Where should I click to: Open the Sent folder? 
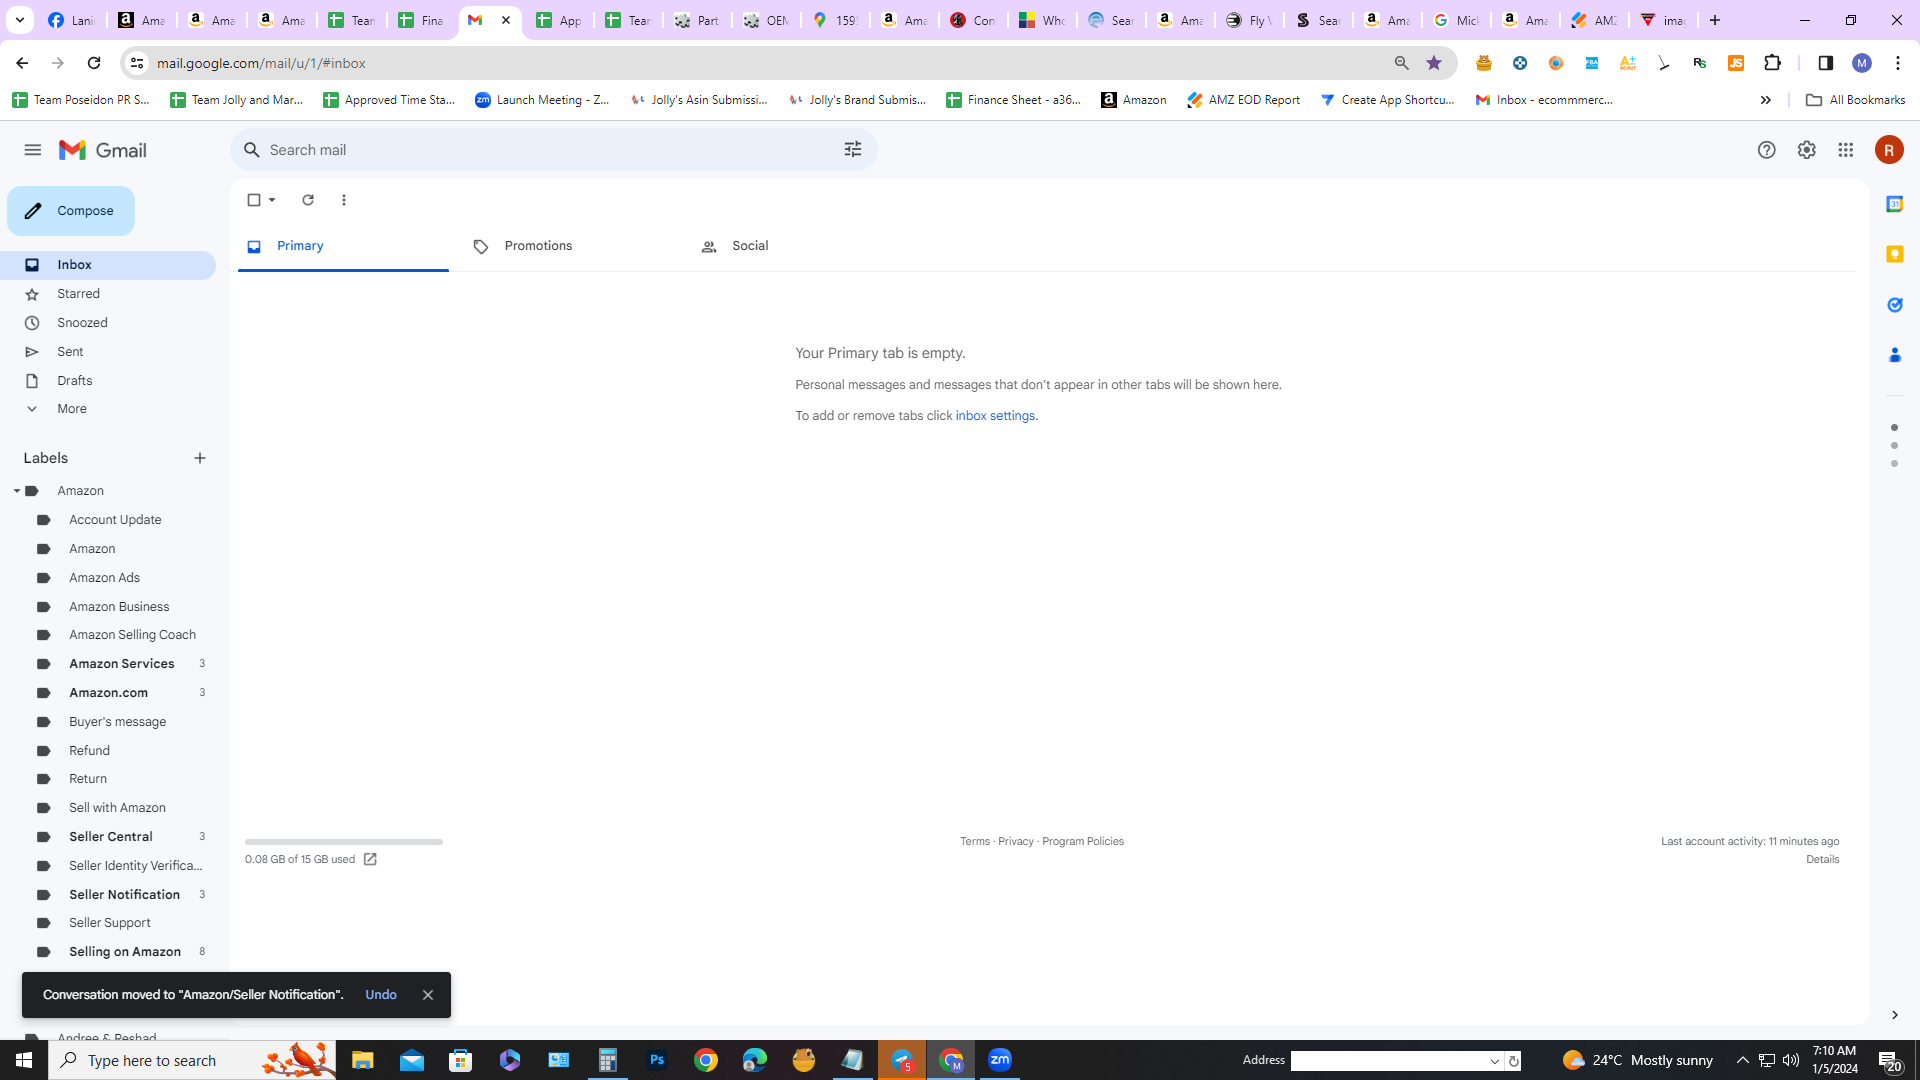click(108, 352)
